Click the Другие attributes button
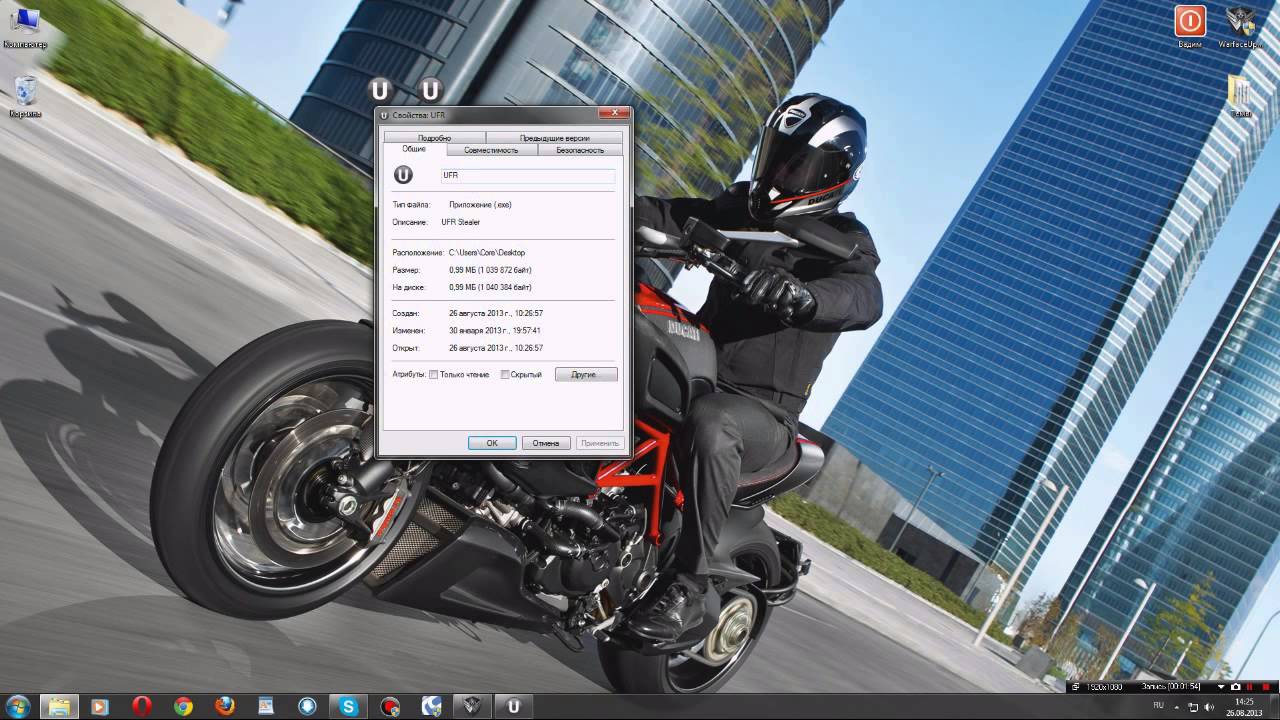The image size is (1280, 720). (x=586, y=375)
